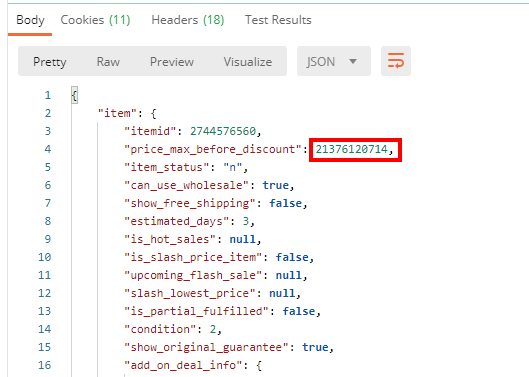Click the "item_status" key

(x=167, y=167)
